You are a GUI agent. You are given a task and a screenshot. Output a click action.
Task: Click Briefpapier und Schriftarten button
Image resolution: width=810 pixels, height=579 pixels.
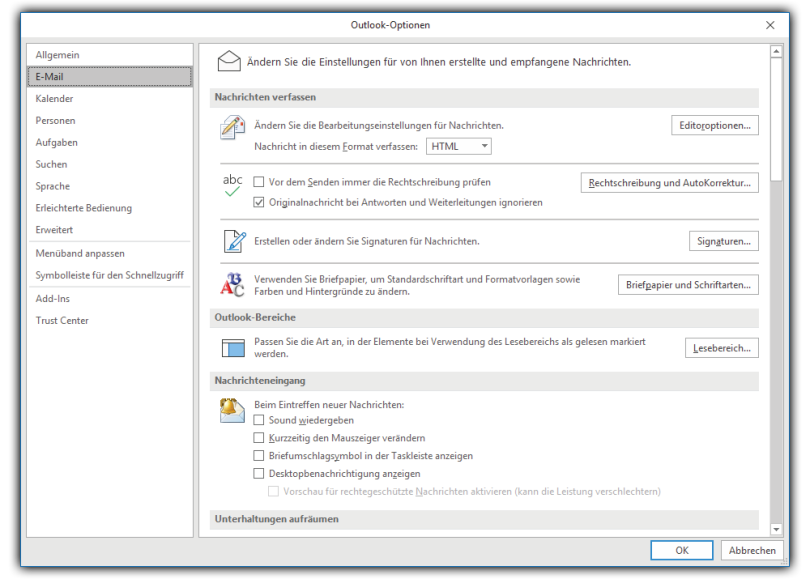(x=688, y=285)
